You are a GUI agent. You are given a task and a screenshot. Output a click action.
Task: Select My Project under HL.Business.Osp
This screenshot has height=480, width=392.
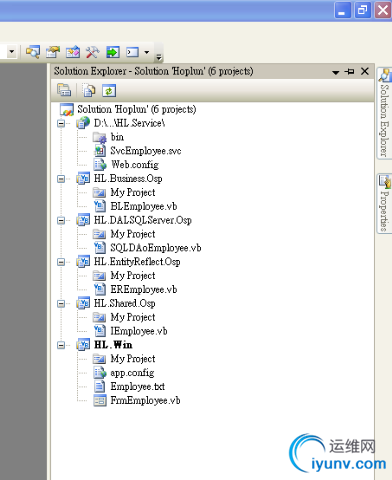coord(133,193)
